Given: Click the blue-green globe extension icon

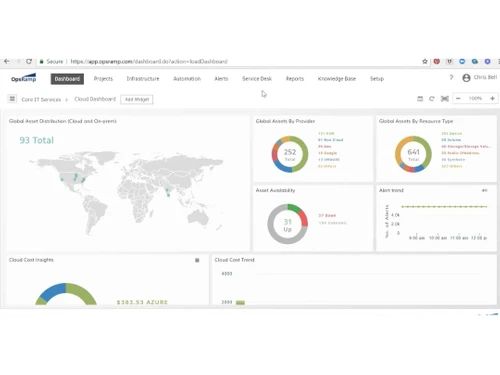Looking at the screenshot, I should click(x=475, y=61).
